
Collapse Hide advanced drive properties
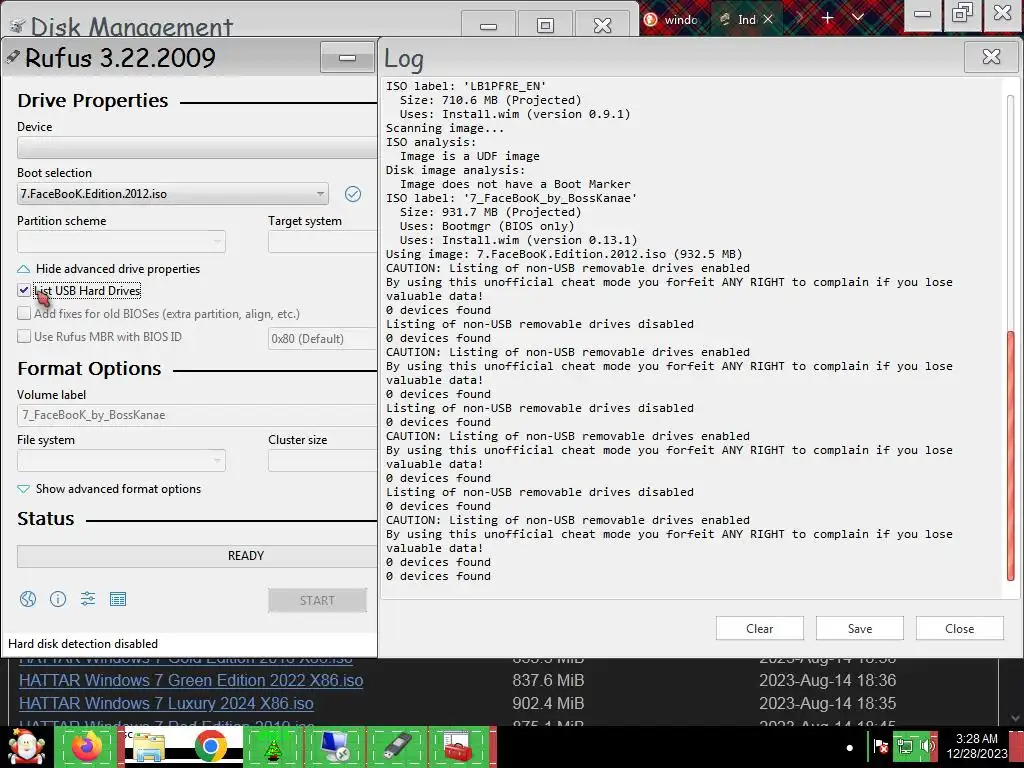click(108, 269)
